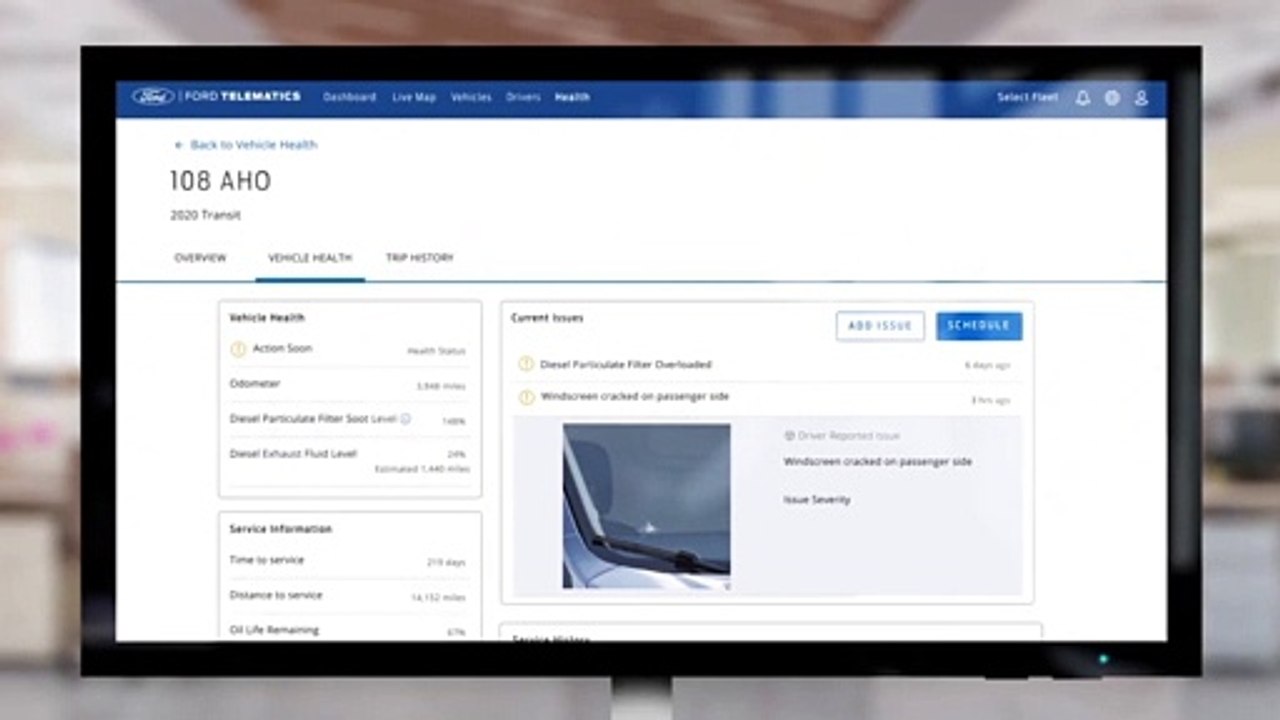Open the user account icon
The image size is (1280, 720).
(1141, 98)
